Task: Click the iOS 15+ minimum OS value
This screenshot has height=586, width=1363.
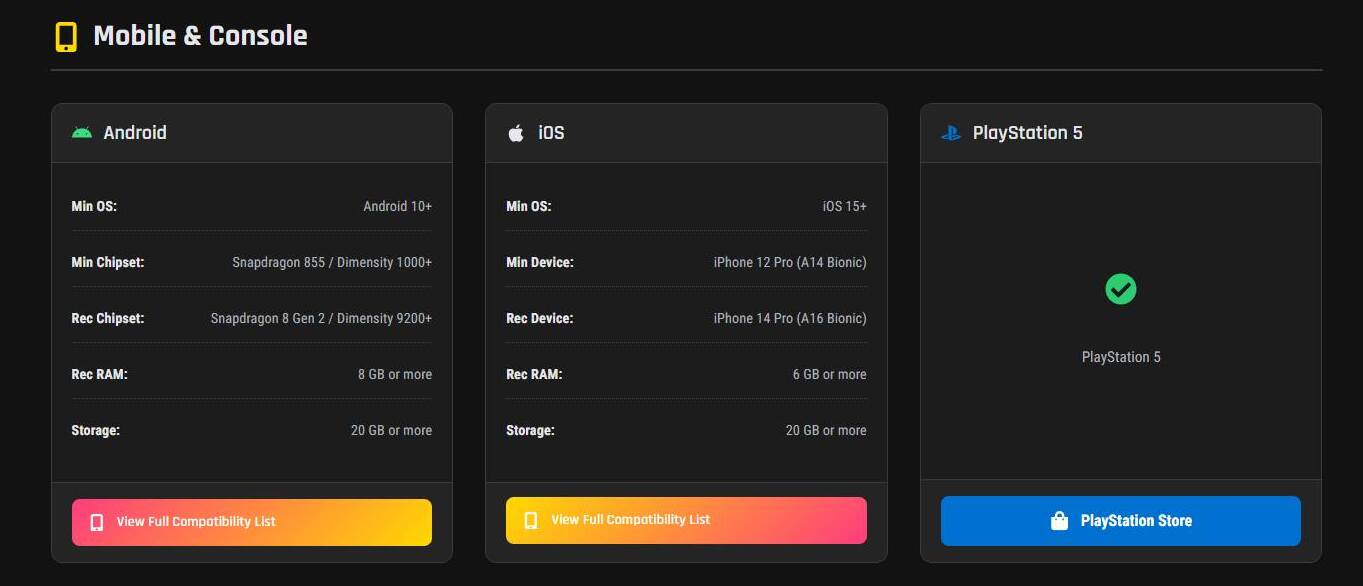Action: point(844,206)
